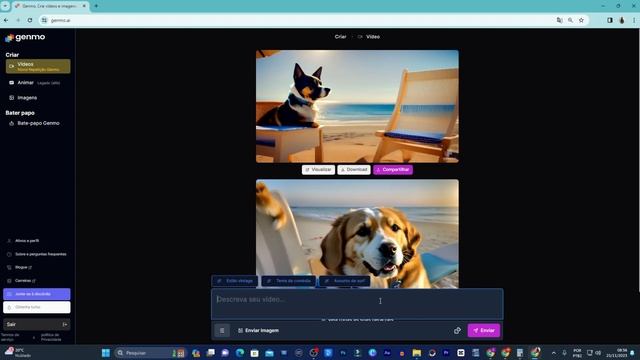Click the genmo logo
The image size is (640, 360).
pyautogui.click(x=25, y=38)
